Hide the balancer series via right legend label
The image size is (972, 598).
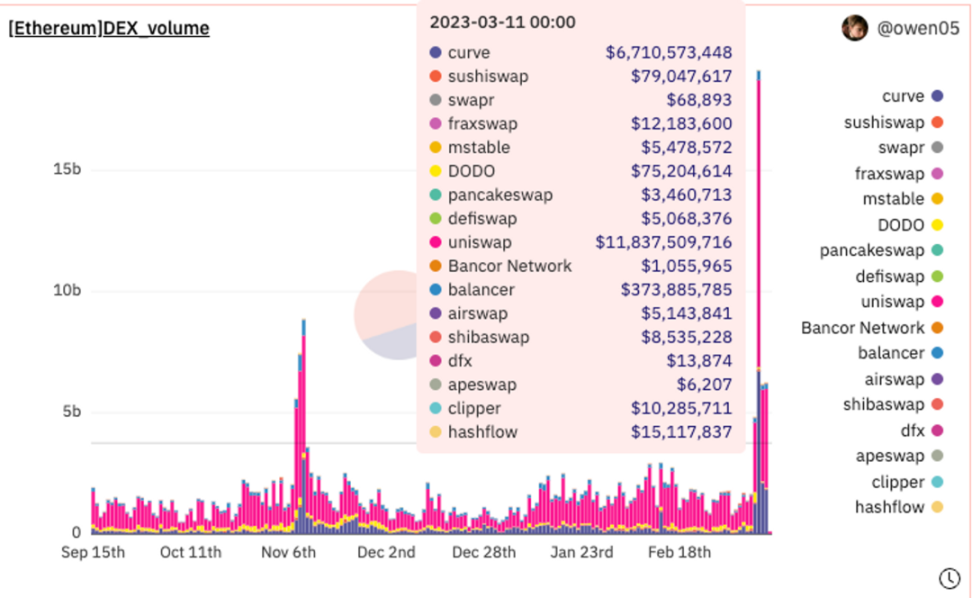point(891,353)
